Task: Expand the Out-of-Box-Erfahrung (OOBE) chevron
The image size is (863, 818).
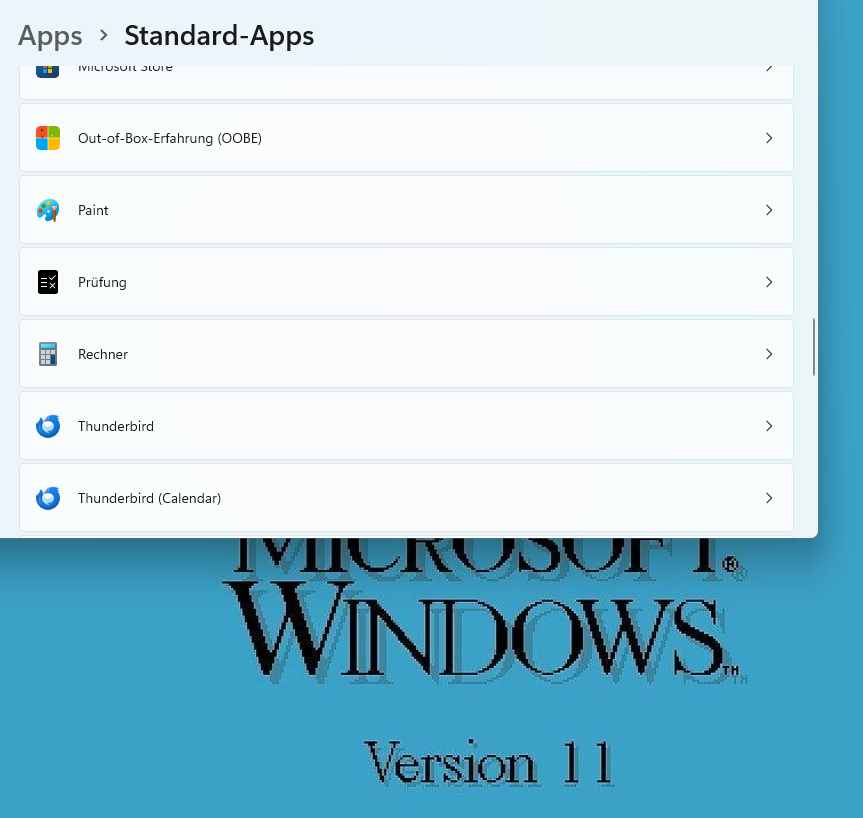Action: [769, 138]
